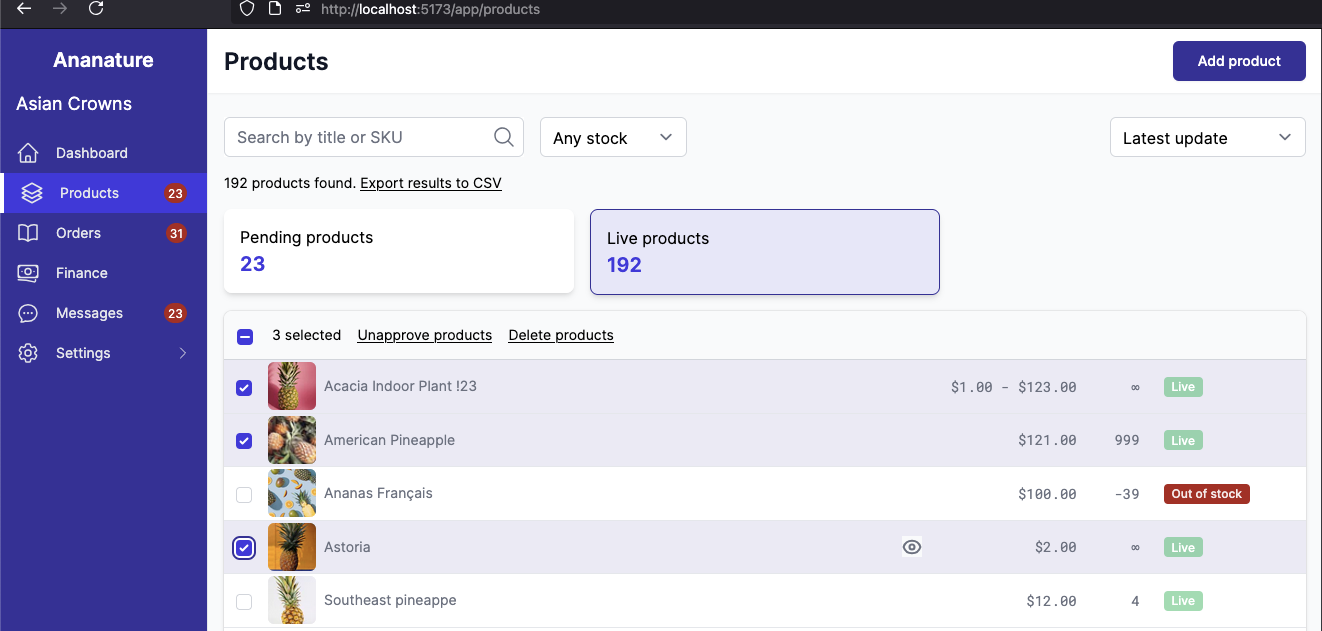The width and height of the screenshot is (1322, 631).
Task: Click the Settings gear icon
Action: tap(27, 352)
